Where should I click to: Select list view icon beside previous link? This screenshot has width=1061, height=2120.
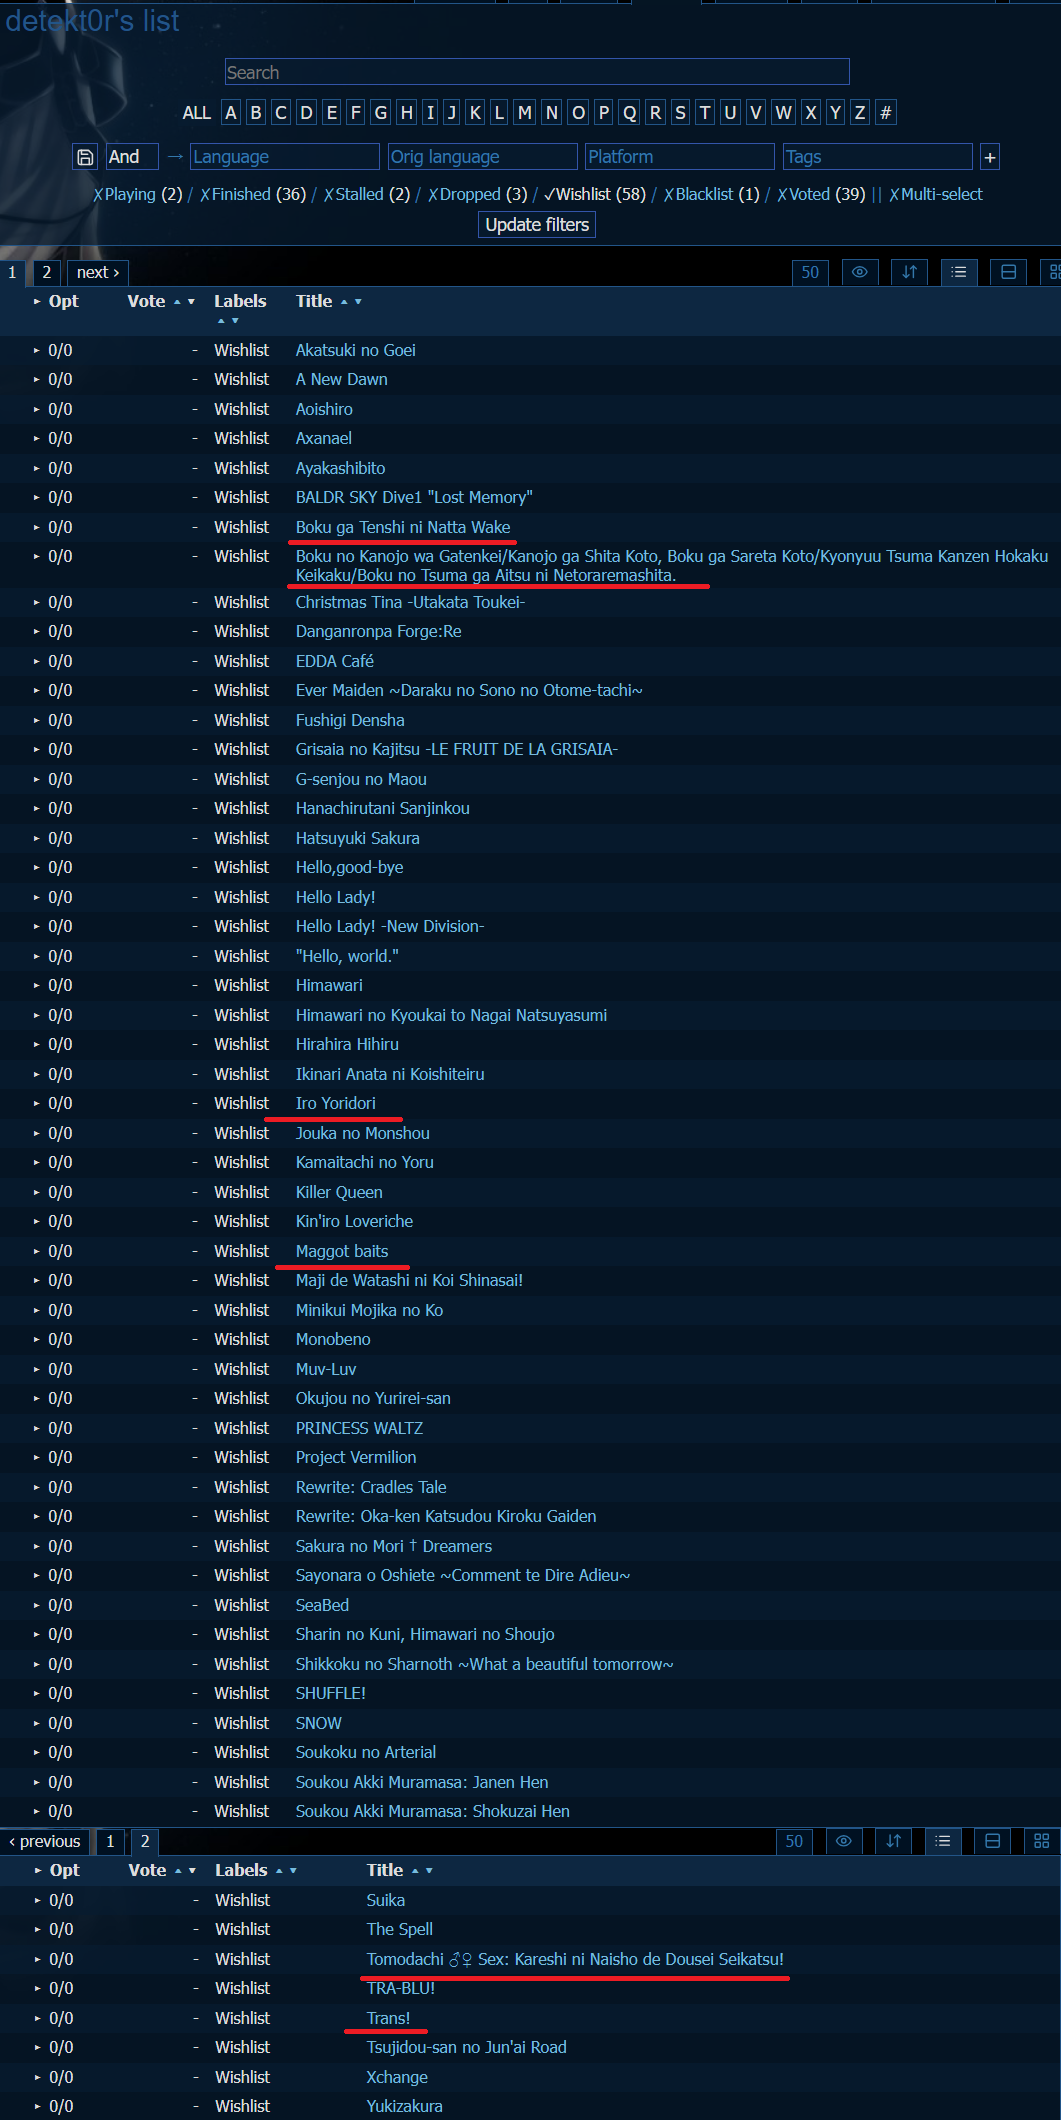click(x=942, y=1841)
